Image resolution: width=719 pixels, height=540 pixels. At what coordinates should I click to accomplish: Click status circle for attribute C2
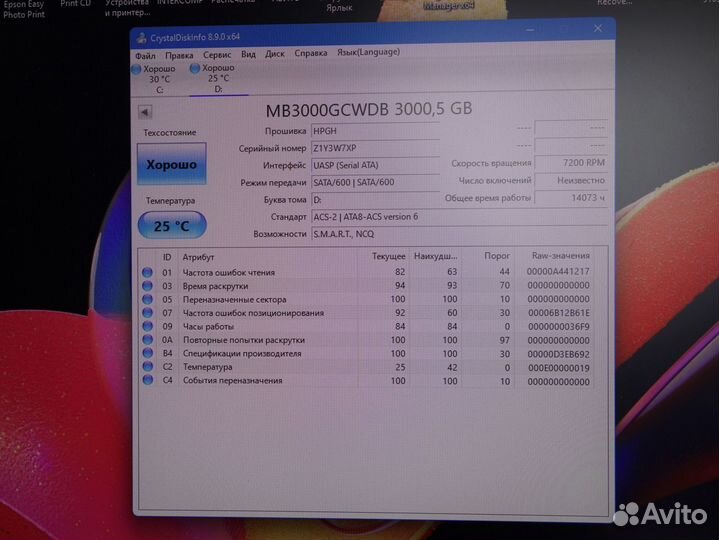(x=147, y=367)
